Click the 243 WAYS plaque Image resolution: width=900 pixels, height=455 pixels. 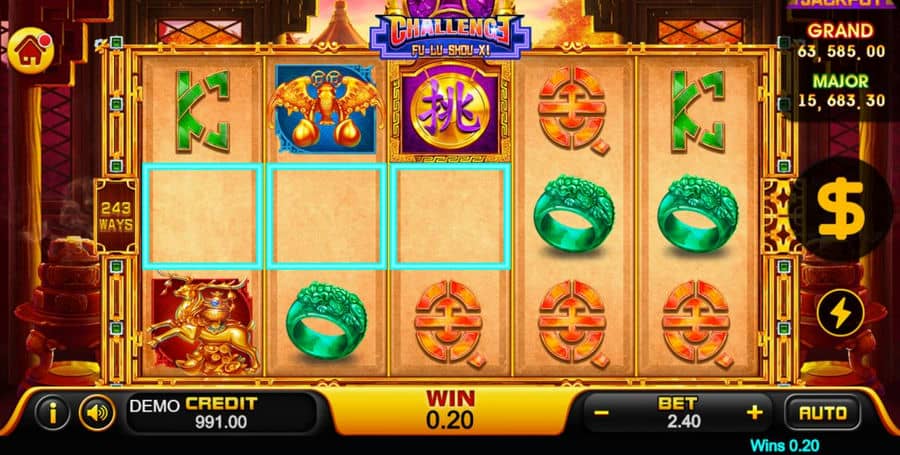(115, 216)
